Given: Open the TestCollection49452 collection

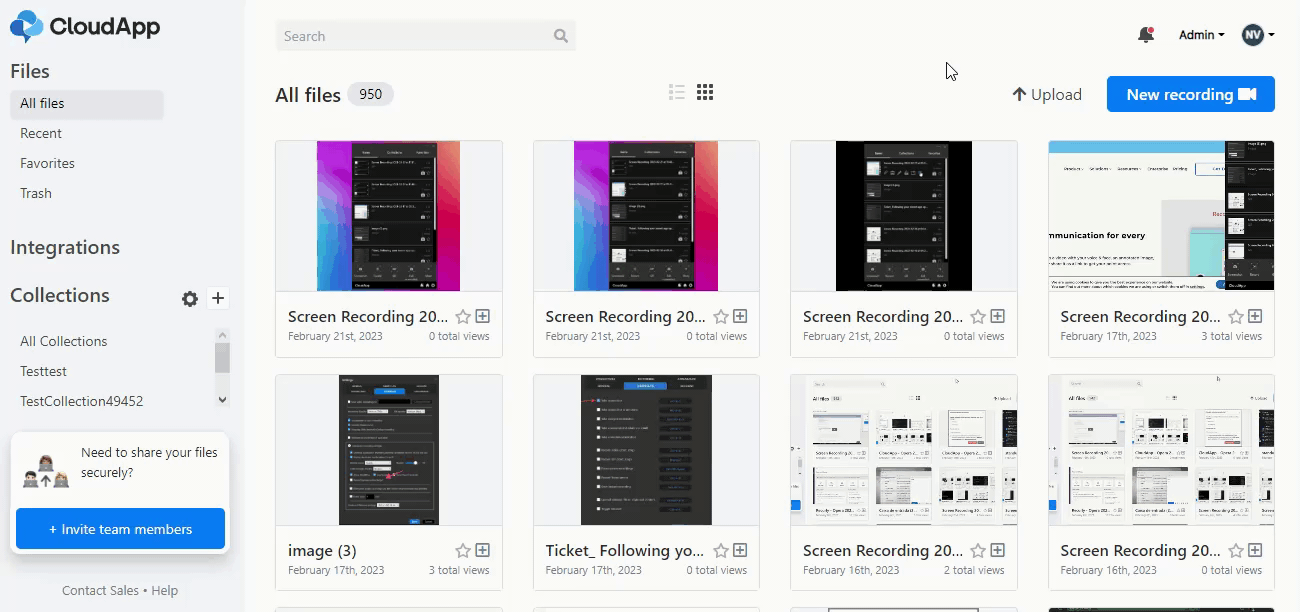Looking at the screenshot, I should pyautogui.click(x=82, y=401).
